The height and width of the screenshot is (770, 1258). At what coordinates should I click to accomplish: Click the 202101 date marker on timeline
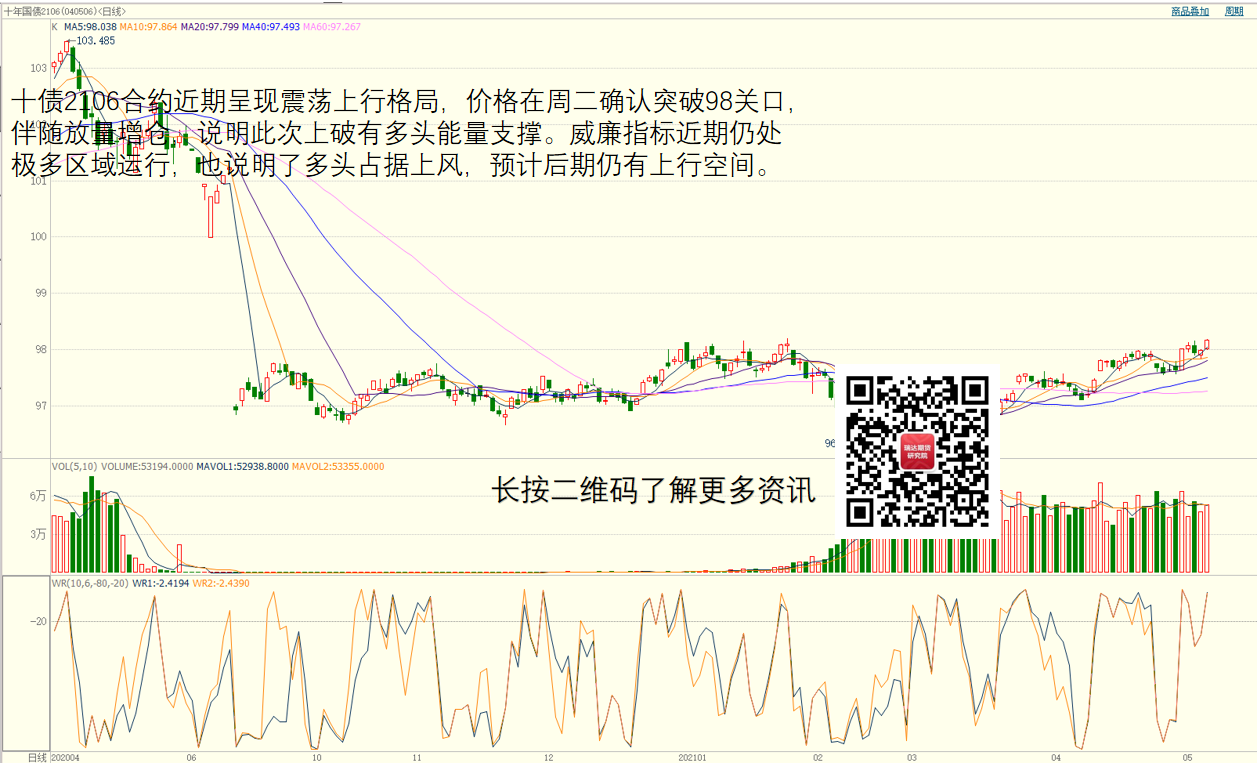[693, 758]
